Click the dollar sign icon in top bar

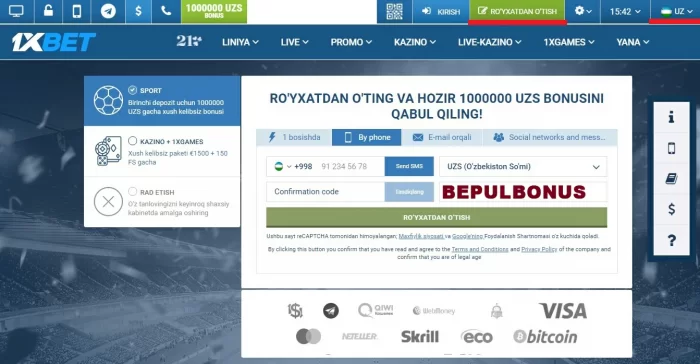pyautogui.click(x=138, y=11)
